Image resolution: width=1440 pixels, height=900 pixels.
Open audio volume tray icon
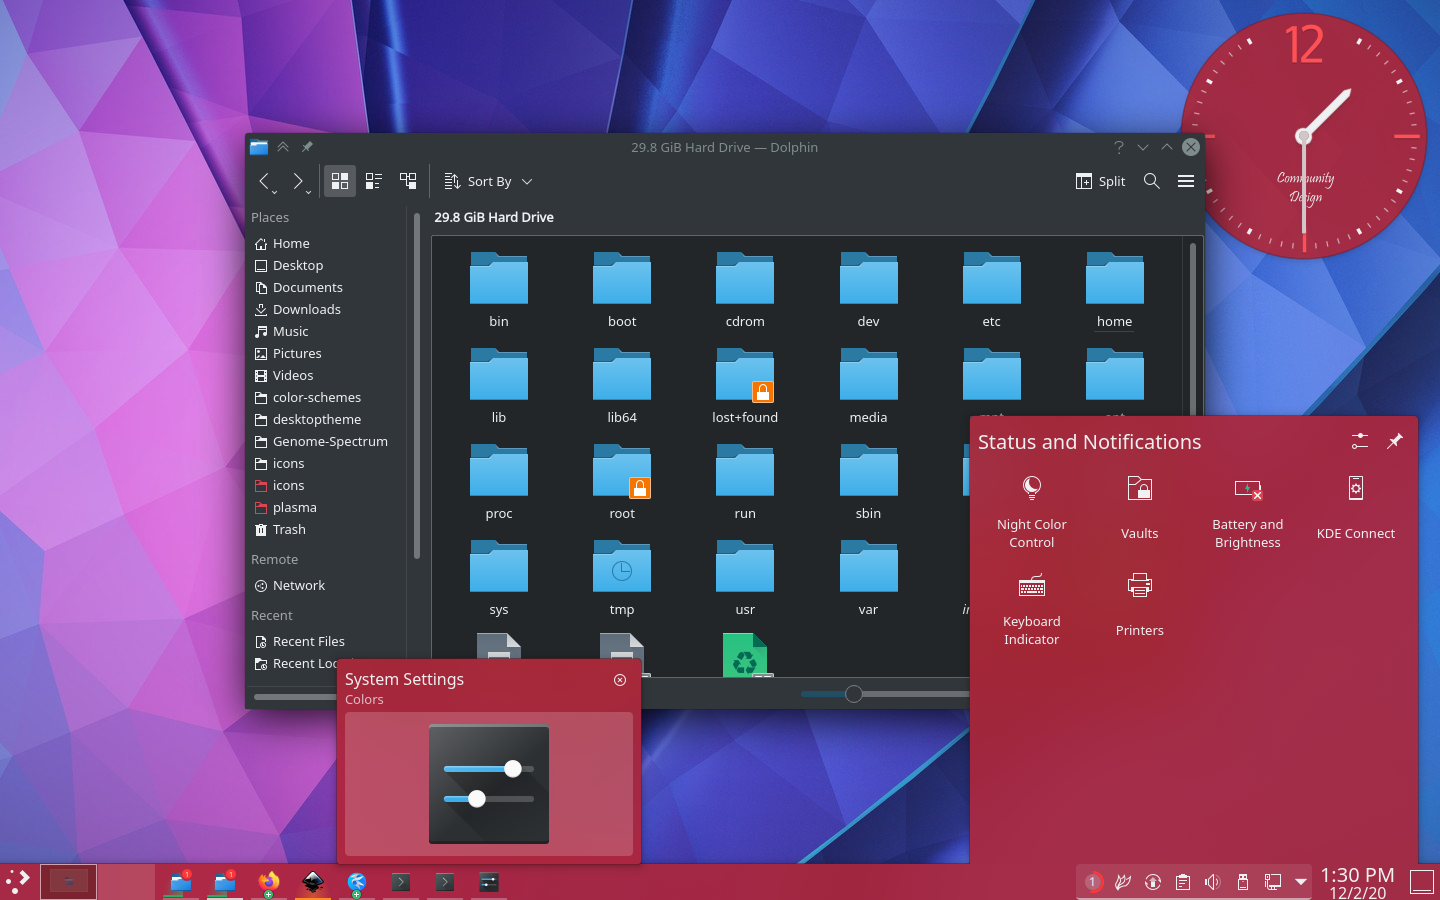point(1213,882)
